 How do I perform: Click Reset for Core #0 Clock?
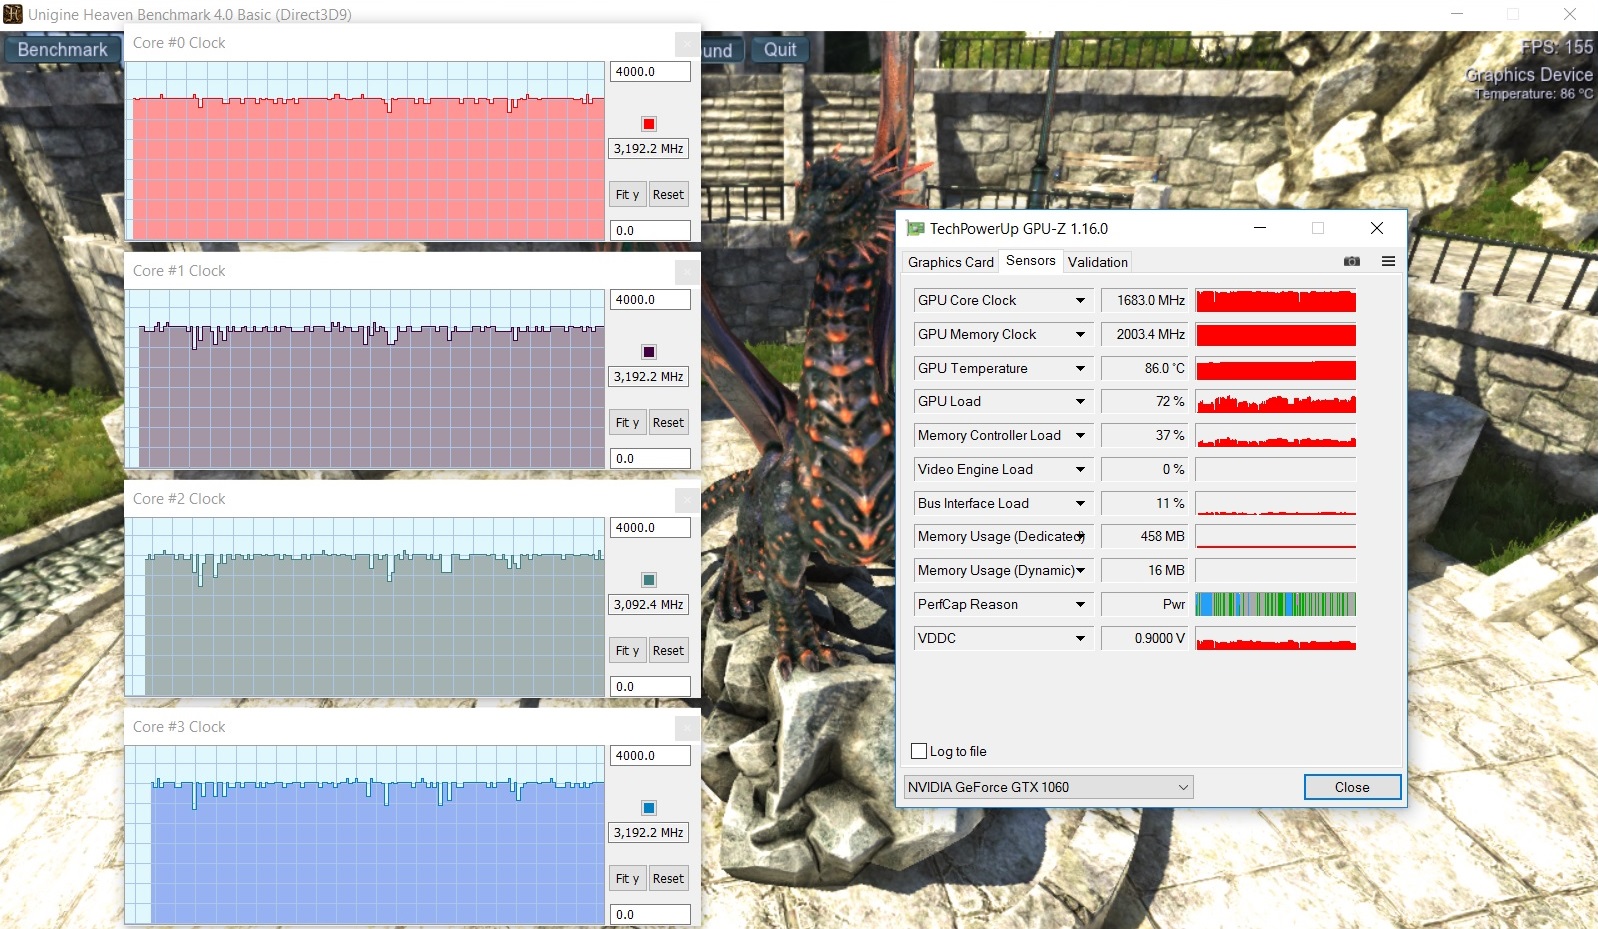[668, 194]
